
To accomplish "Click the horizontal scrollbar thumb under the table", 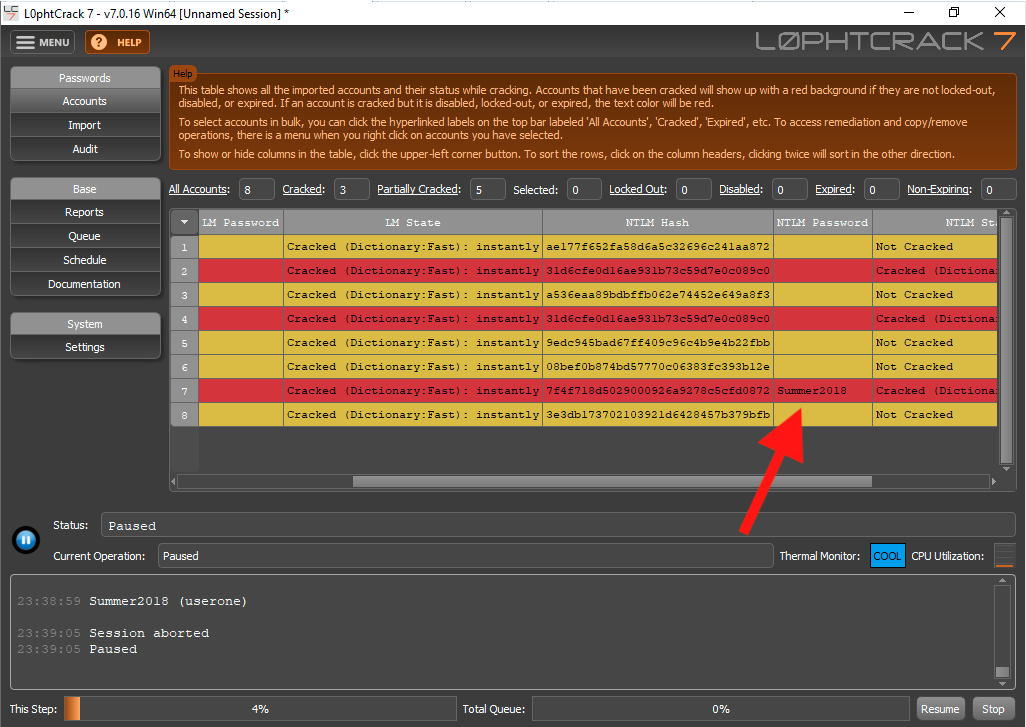I will (x=612, y=482).
